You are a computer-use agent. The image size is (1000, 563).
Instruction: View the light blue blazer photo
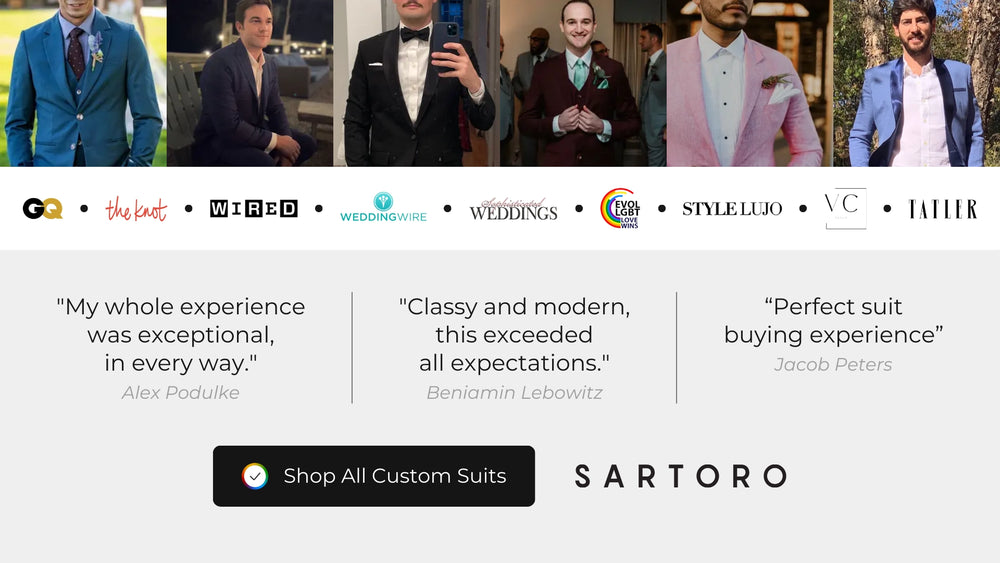click(916, 83)
